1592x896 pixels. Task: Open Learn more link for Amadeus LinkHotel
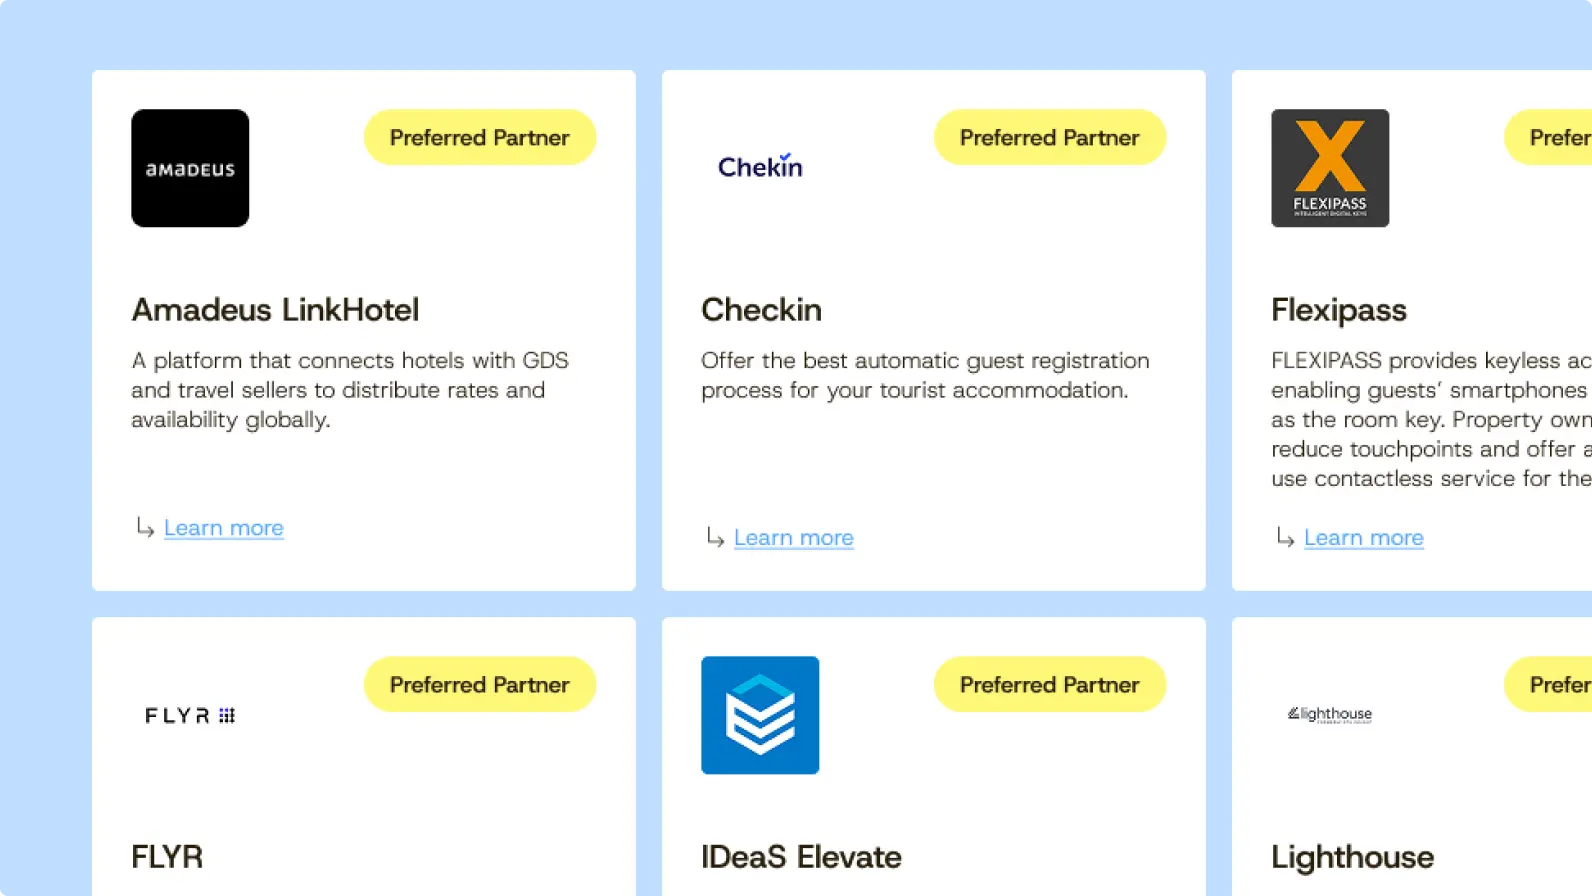[x=224, y=528]
